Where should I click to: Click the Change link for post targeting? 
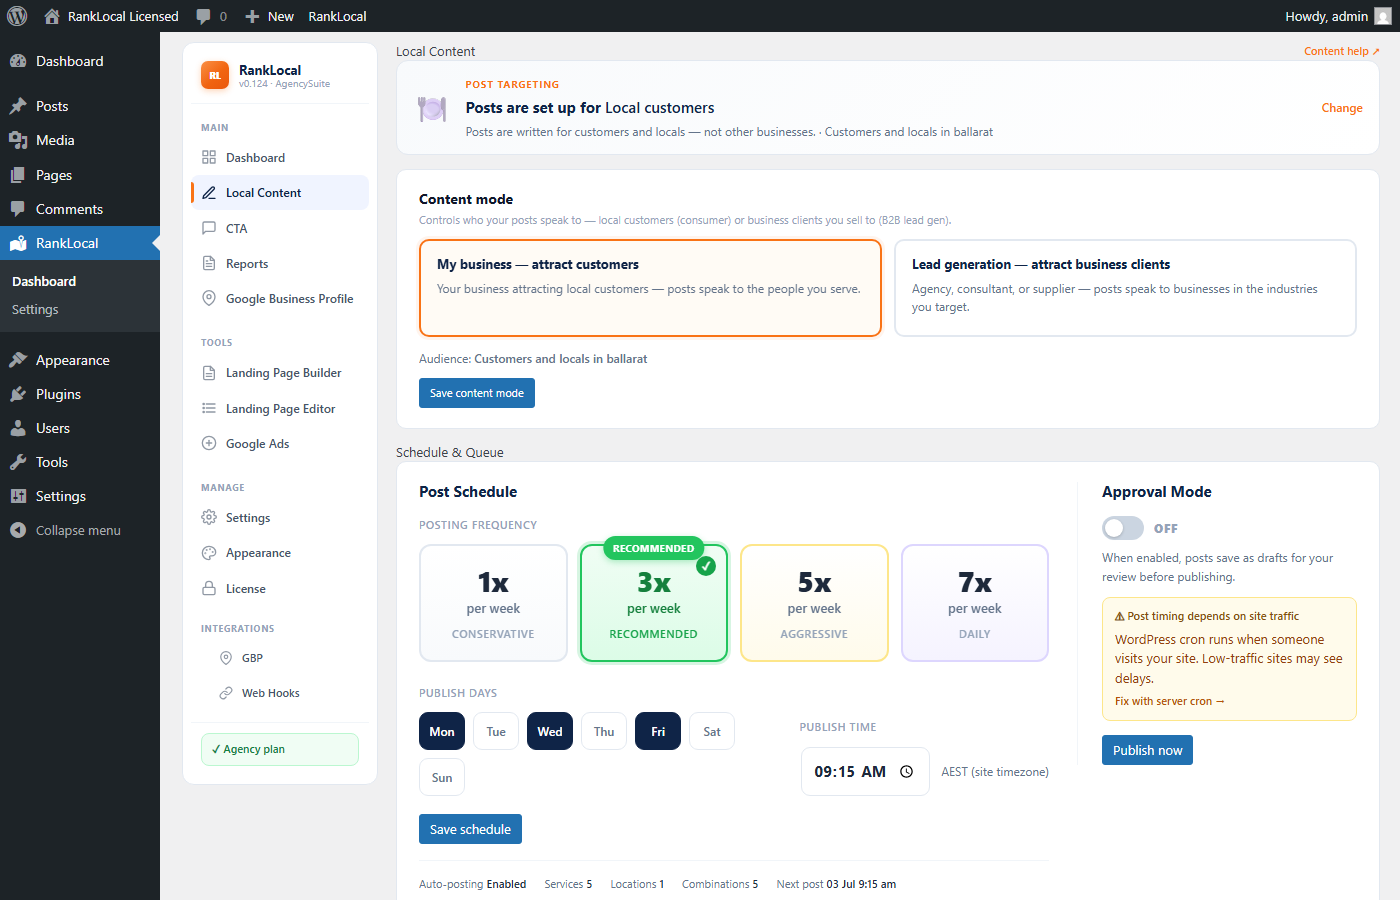[x=1342, y=108]
